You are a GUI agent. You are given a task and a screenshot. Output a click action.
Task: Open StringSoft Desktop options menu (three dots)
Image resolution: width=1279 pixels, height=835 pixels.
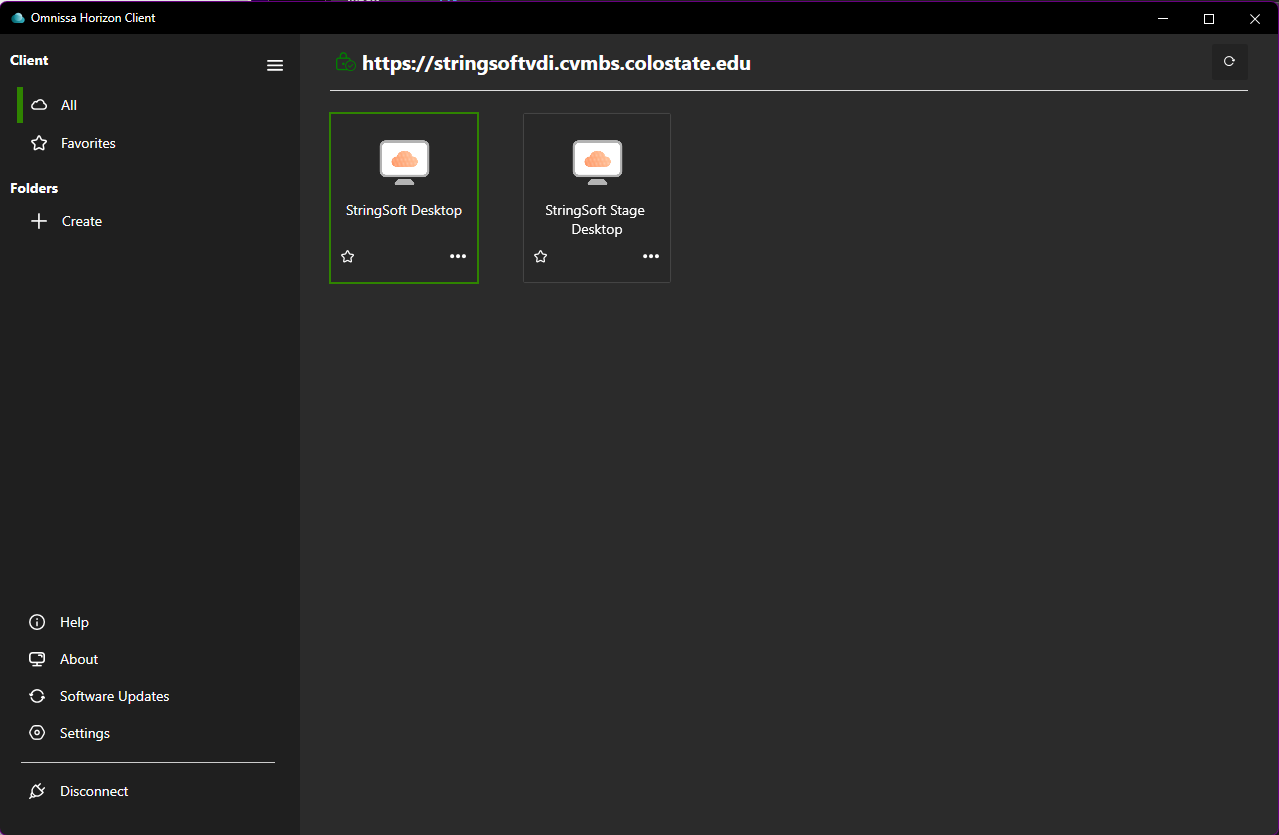coord(458,256)
